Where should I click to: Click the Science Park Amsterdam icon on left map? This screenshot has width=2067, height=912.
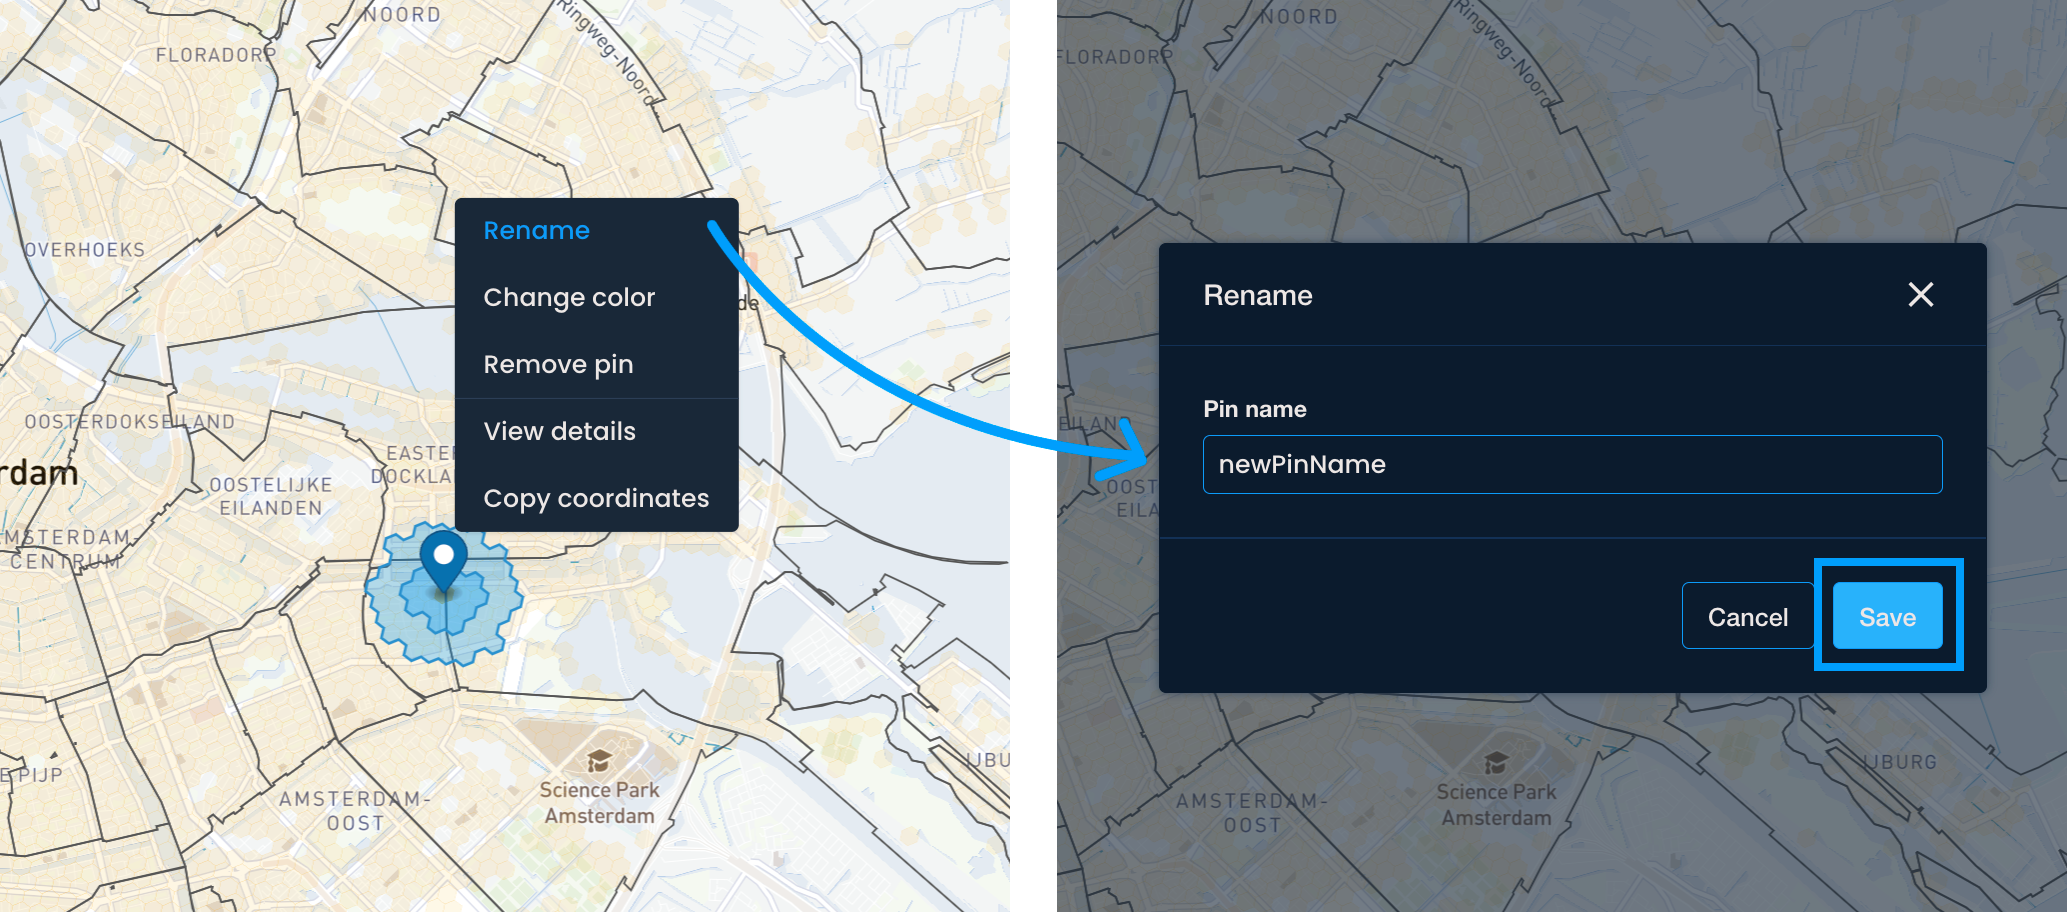(599, 762)
